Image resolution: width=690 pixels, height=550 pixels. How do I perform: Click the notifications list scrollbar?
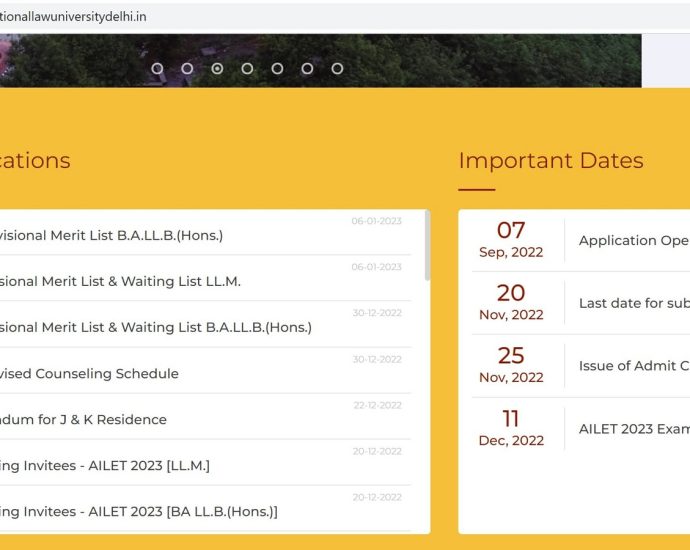pyautogui.click(x=426, y=246)
